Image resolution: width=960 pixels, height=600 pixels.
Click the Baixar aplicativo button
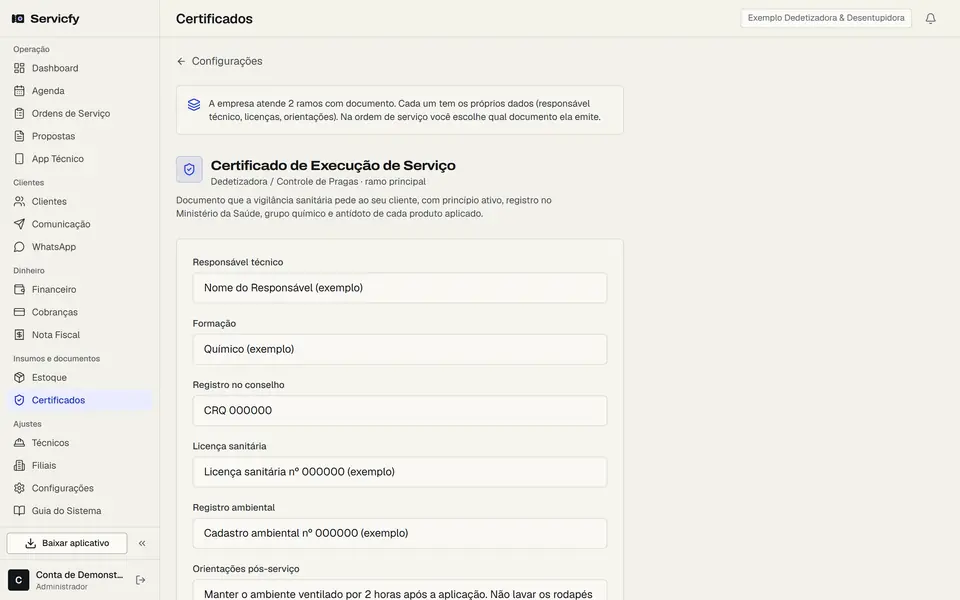[x=67, y=543]
